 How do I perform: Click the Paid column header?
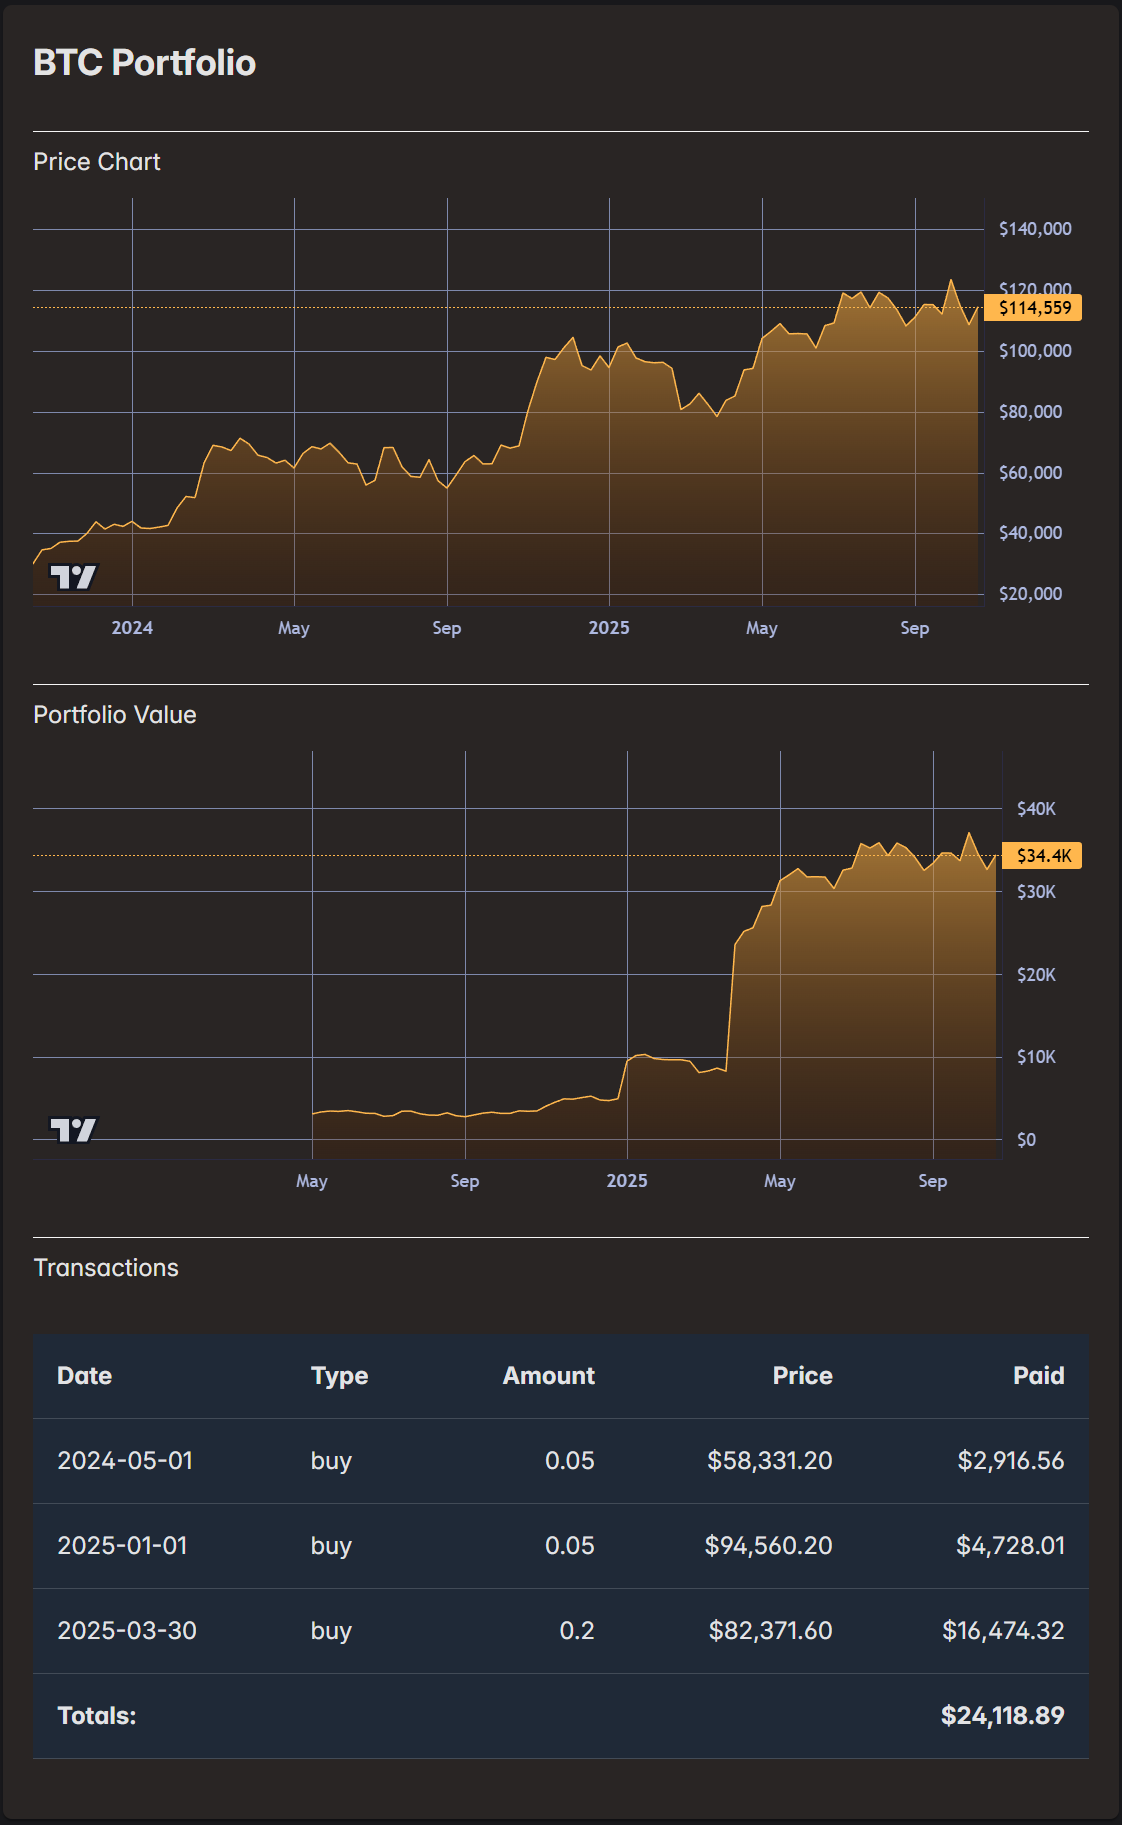1038,1376
